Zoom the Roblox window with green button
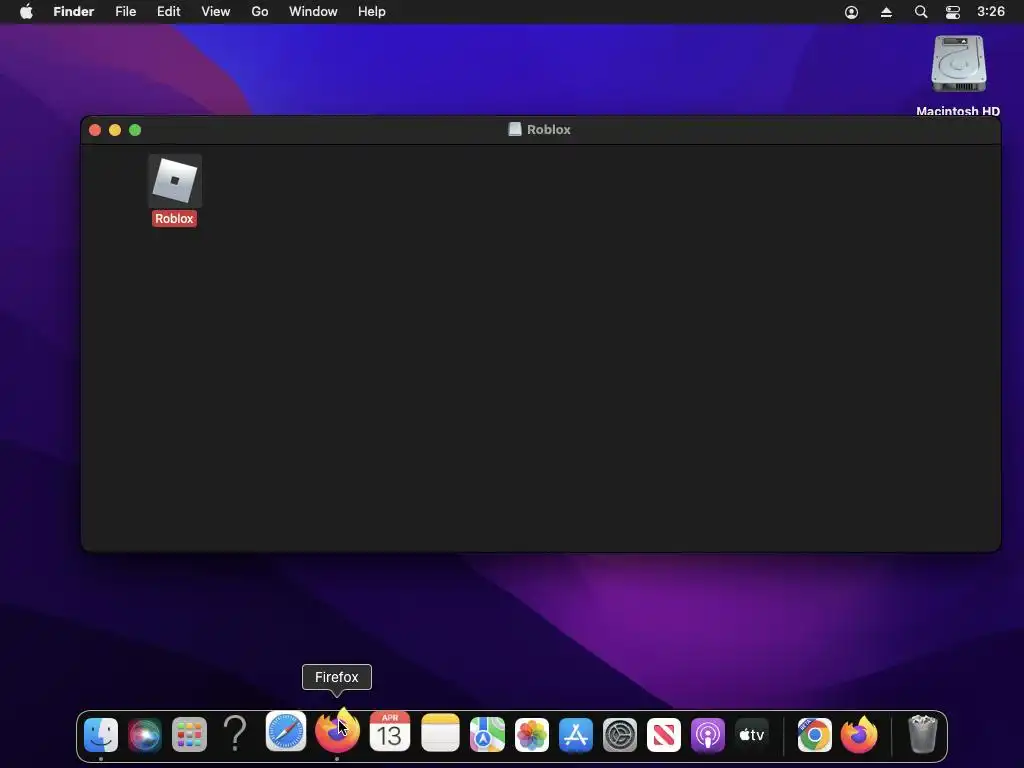The height and width of the screenshot is (768, 1024). 135,130
